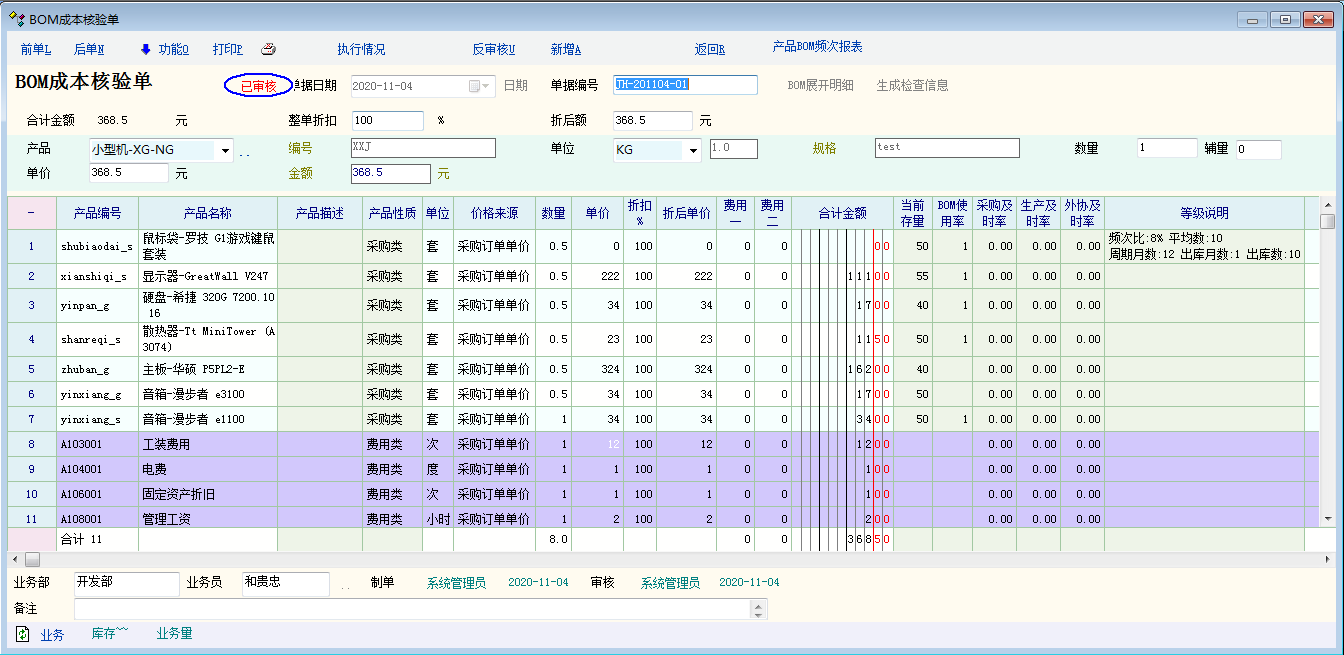Viewport: 1344px width, 655px height.
Task: Click the refresh icon beside 业务
Action: [22, 634]
